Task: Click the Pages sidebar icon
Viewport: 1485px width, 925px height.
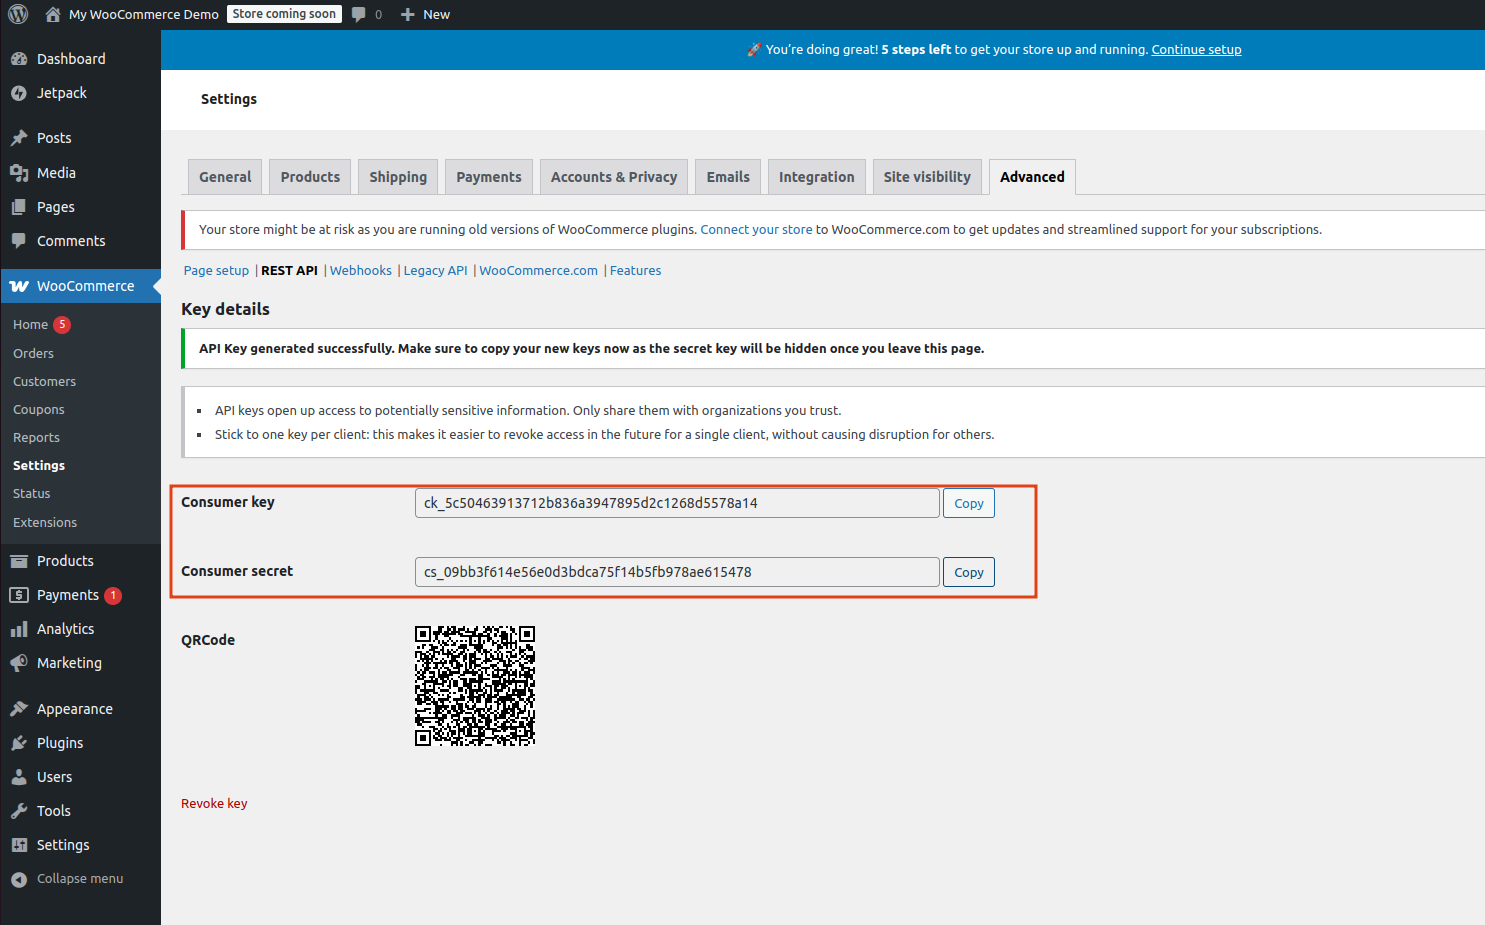Action: coord(19,207)
